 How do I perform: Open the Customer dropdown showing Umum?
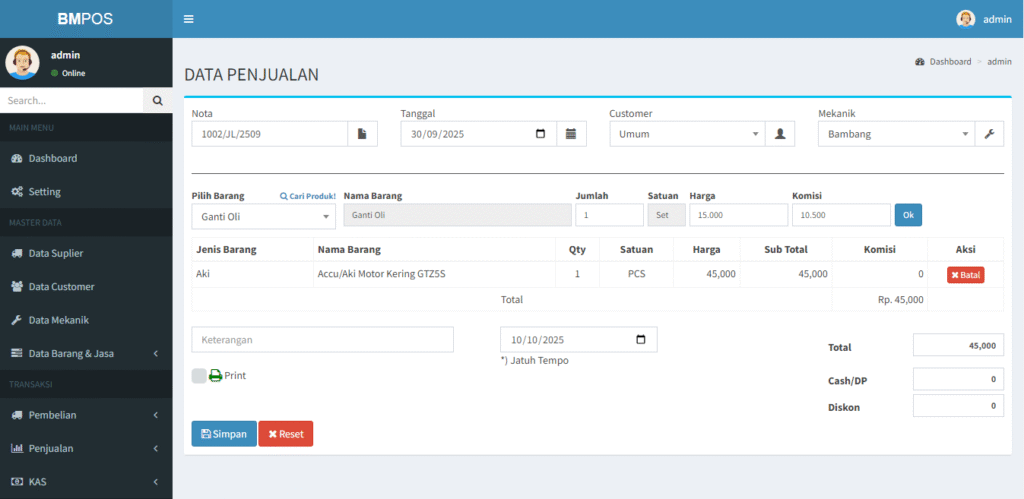pyautogui.click(x=687, y=134)
